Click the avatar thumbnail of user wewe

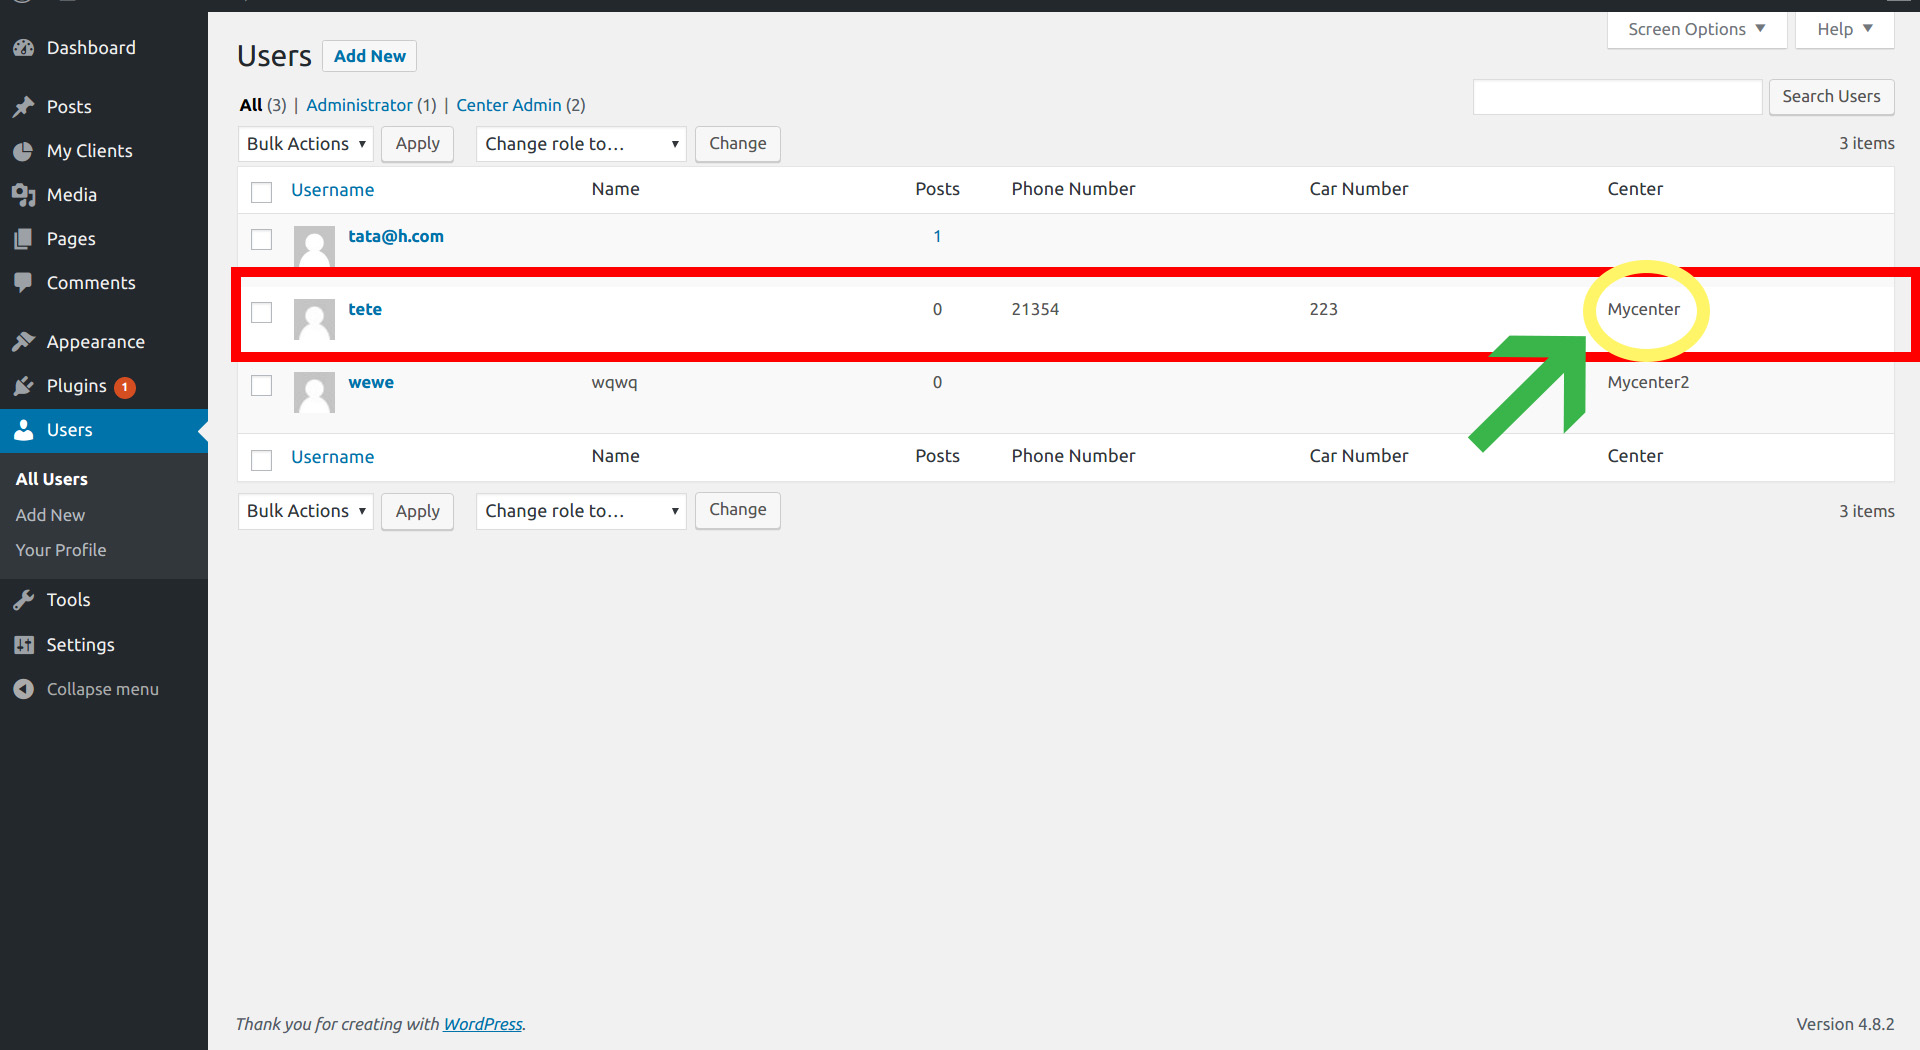point(314,392)
